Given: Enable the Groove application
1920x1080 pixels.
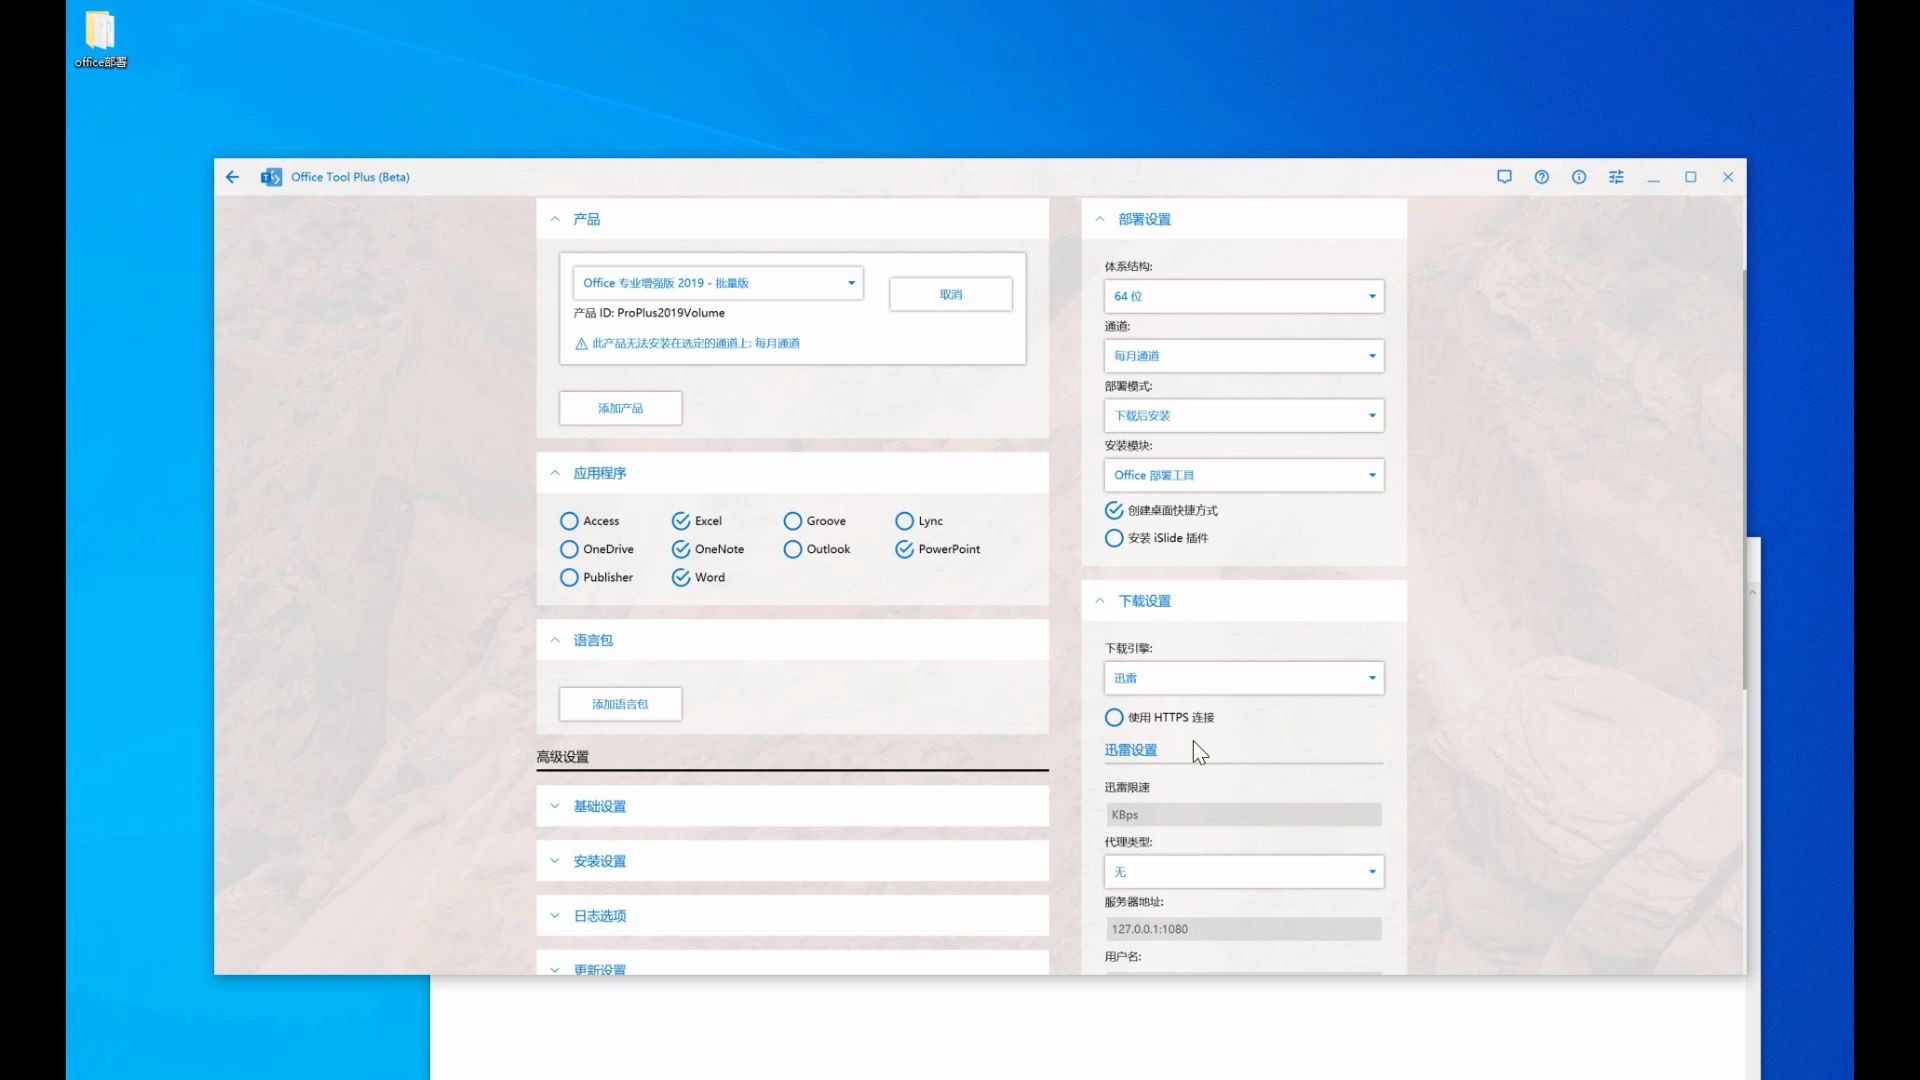Looking at the screenshot, I should [793, 521].
